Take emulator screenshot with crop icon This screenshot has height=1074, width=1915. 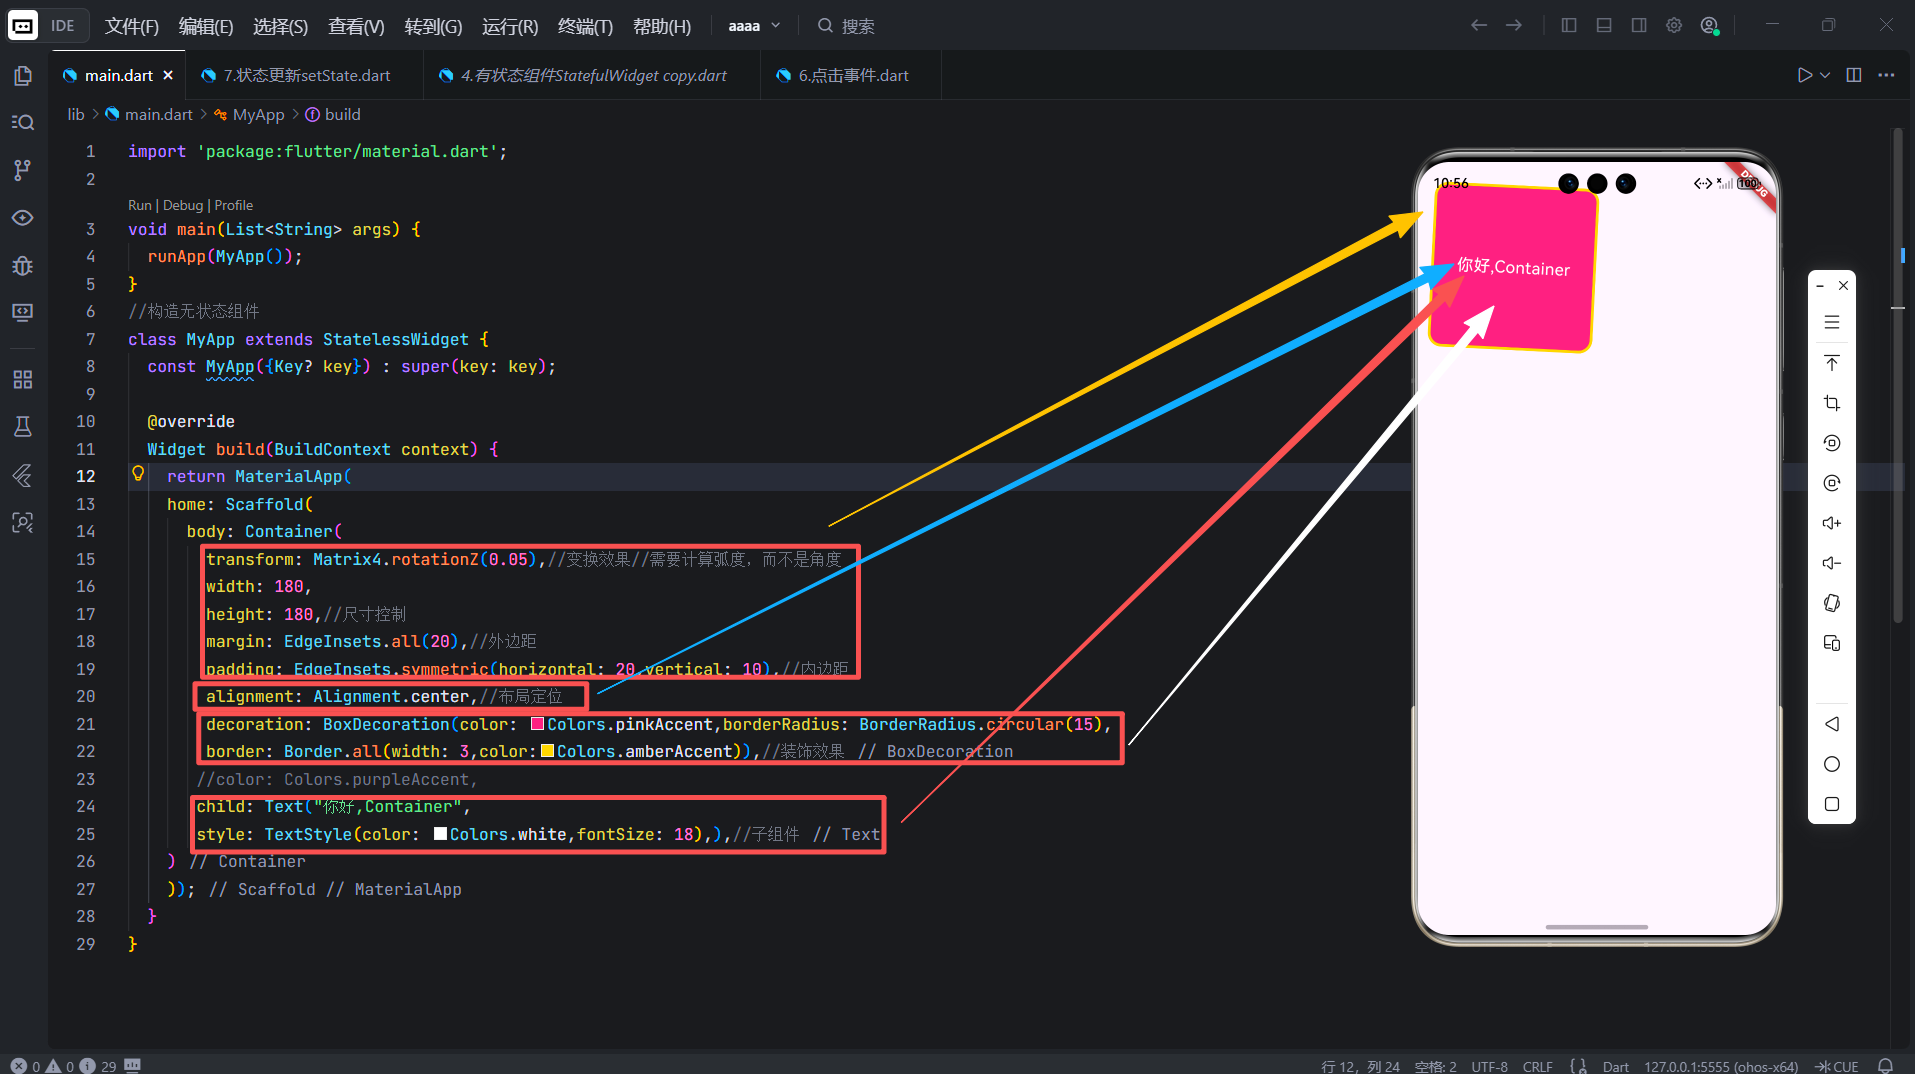click(1832, 403)
